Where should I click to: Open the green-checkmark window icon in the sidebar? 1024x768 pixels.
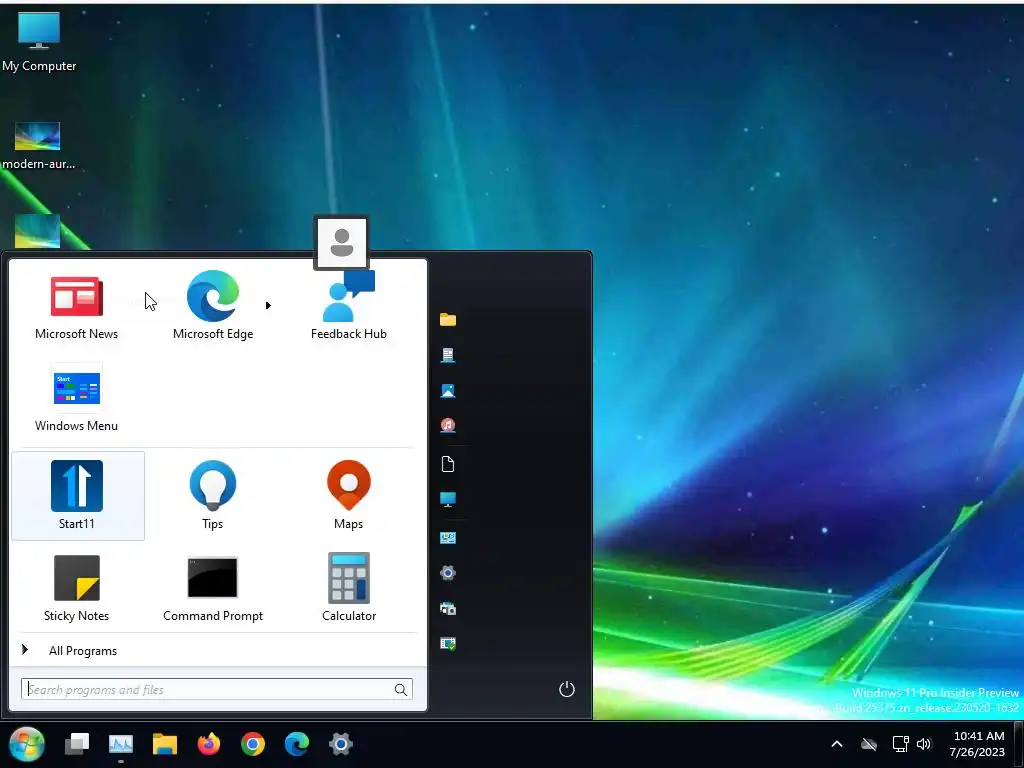pyautogui.click(x=448, y=644)
